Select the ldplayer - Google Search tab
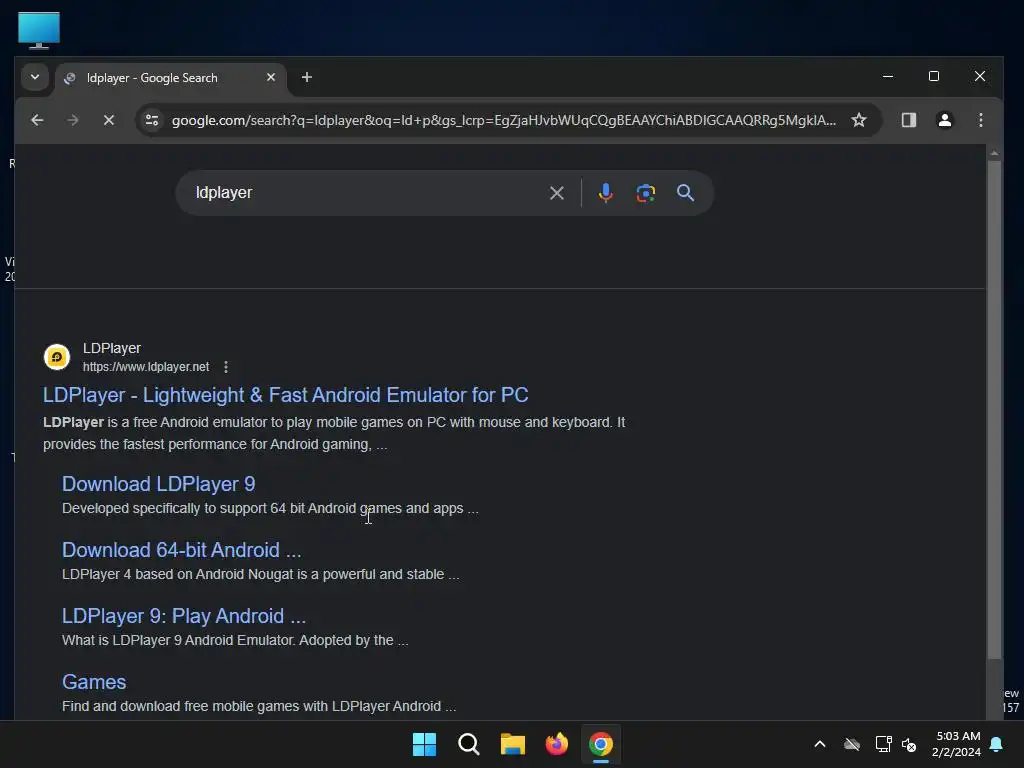Screen dimensions: 1024x768 (x=170, y=78)
